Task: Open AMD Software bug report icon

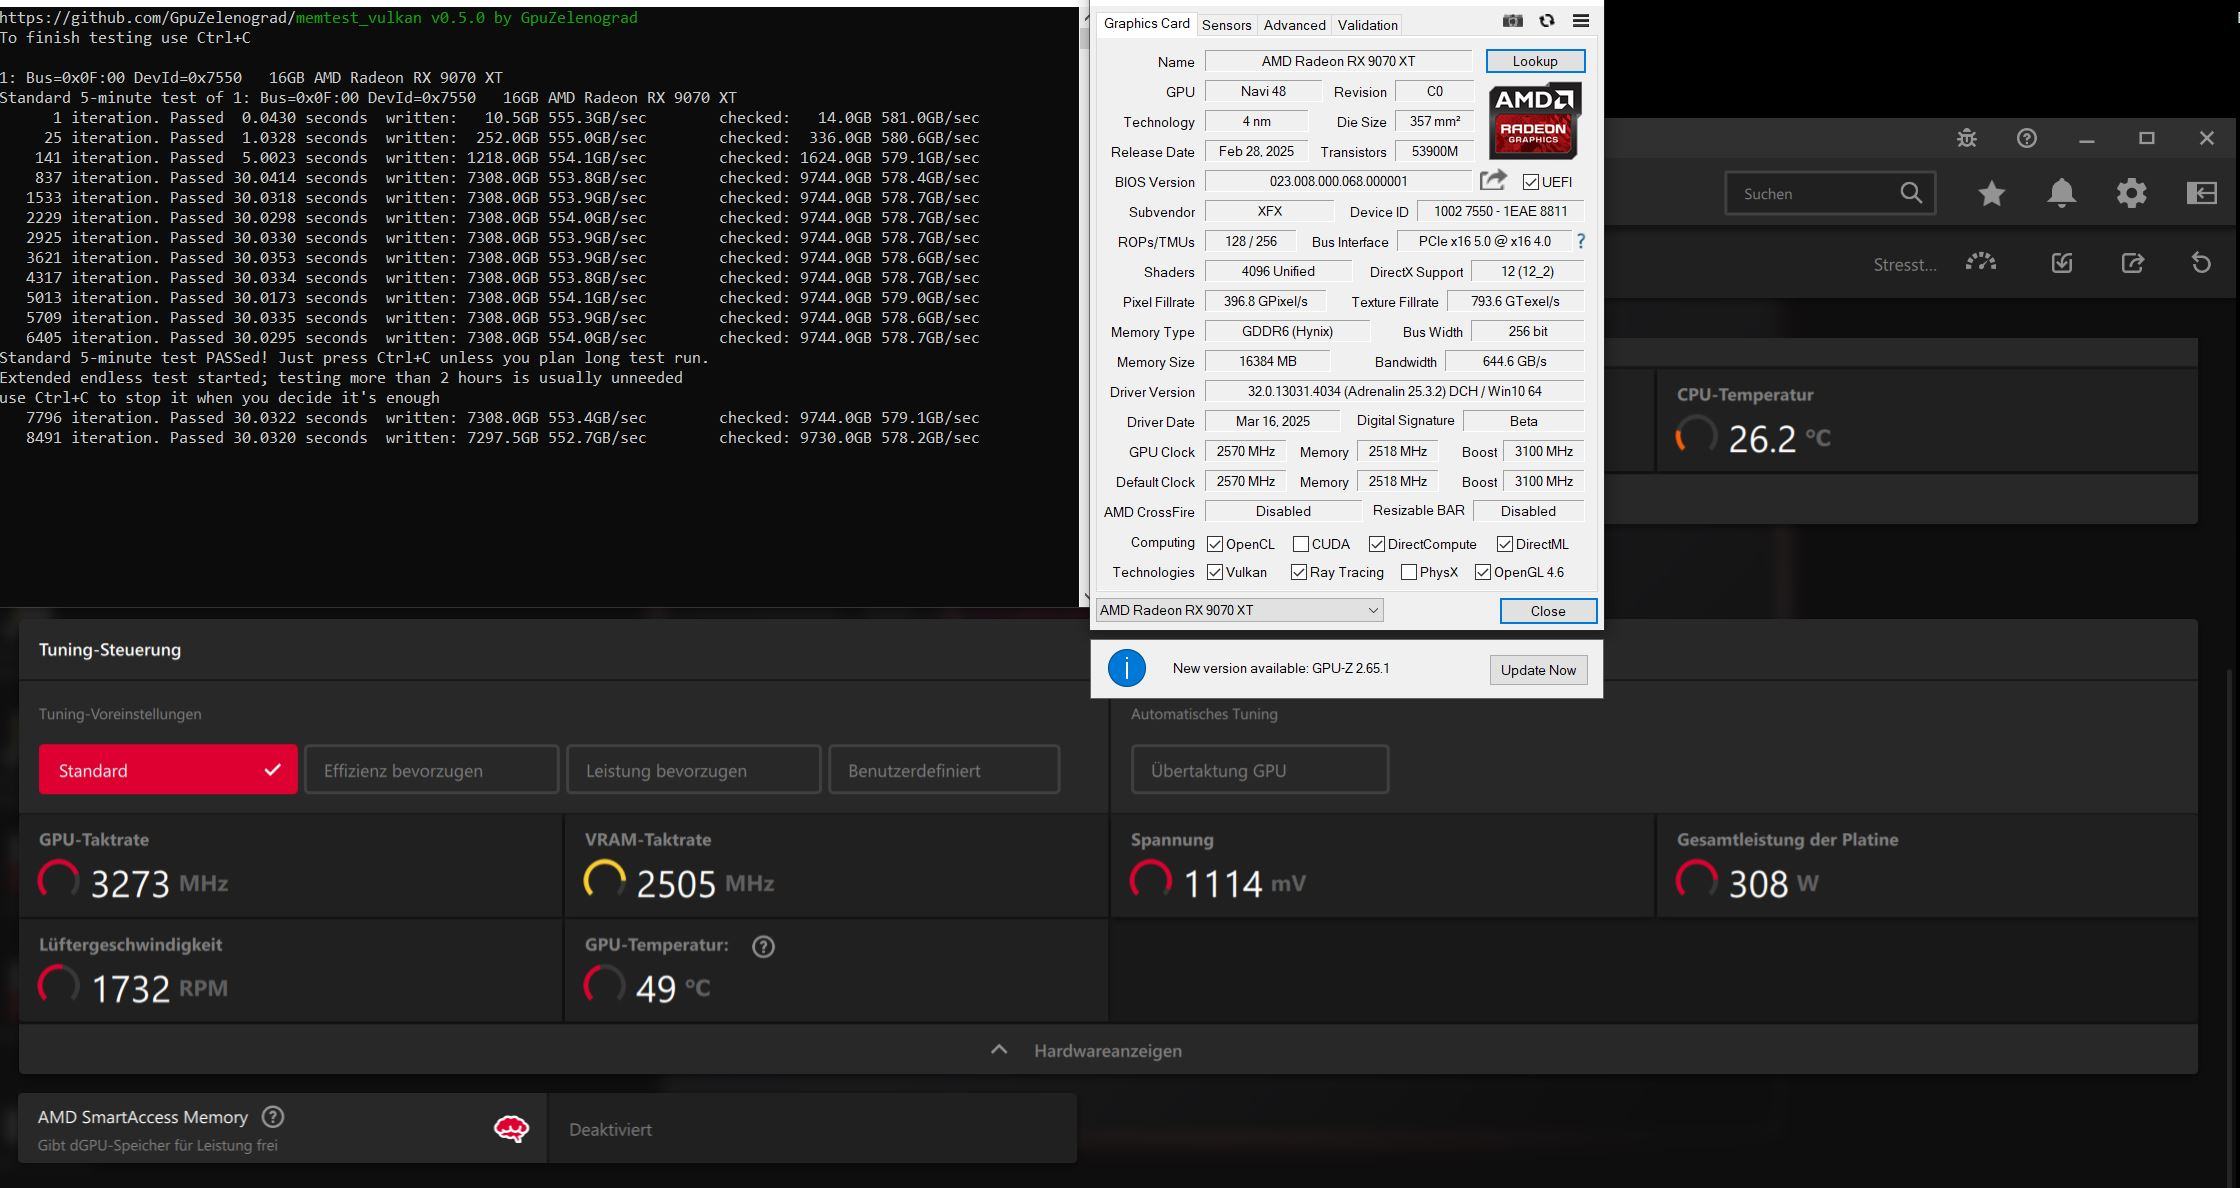Action: coord(1967,139)
